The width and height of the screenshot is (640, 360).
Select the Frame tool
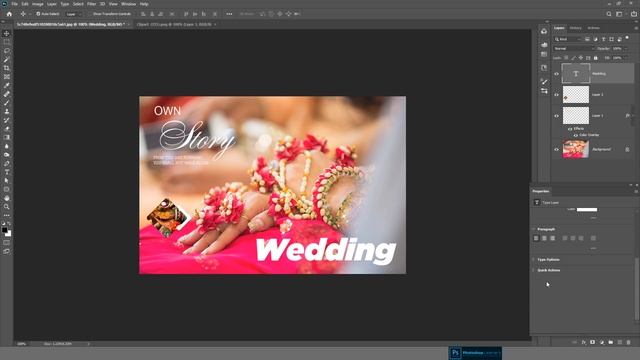7,77
